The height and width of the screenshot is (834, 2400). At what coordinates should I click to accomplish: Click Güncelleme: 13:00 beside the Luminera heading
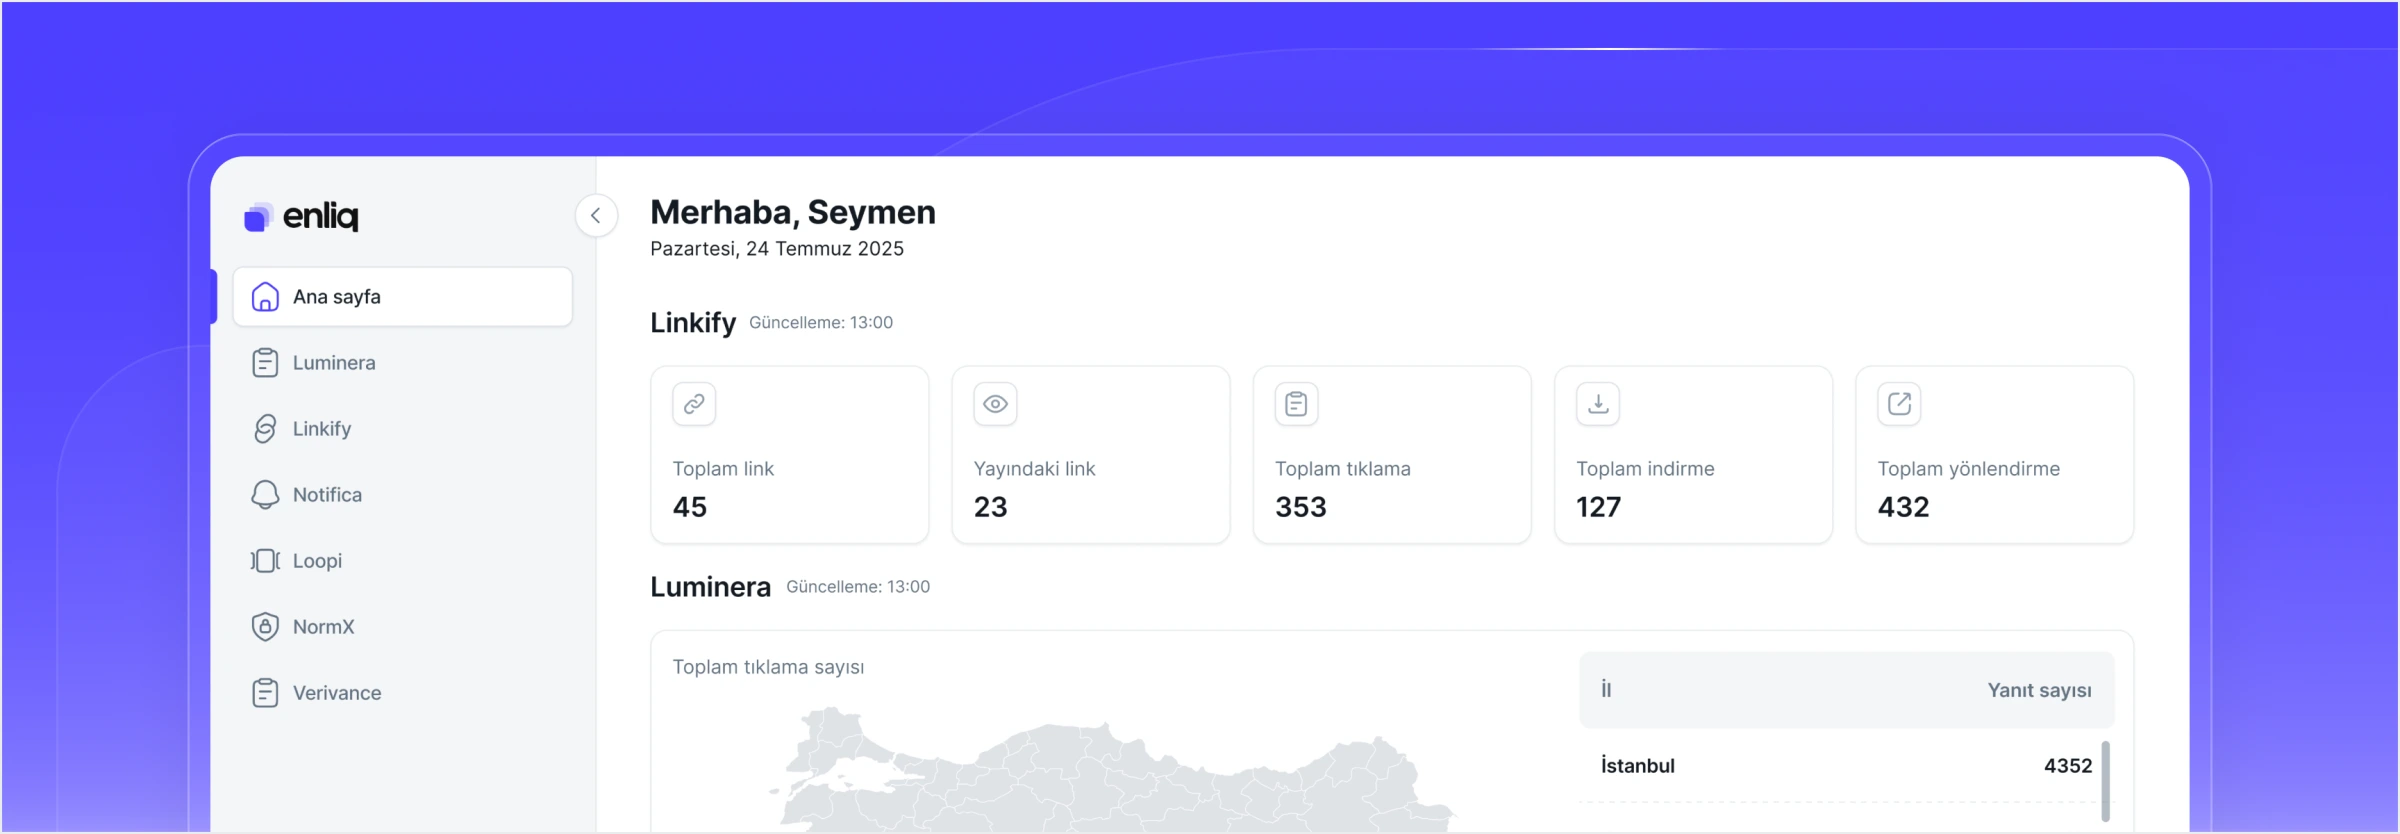click(x=858, y=587)
